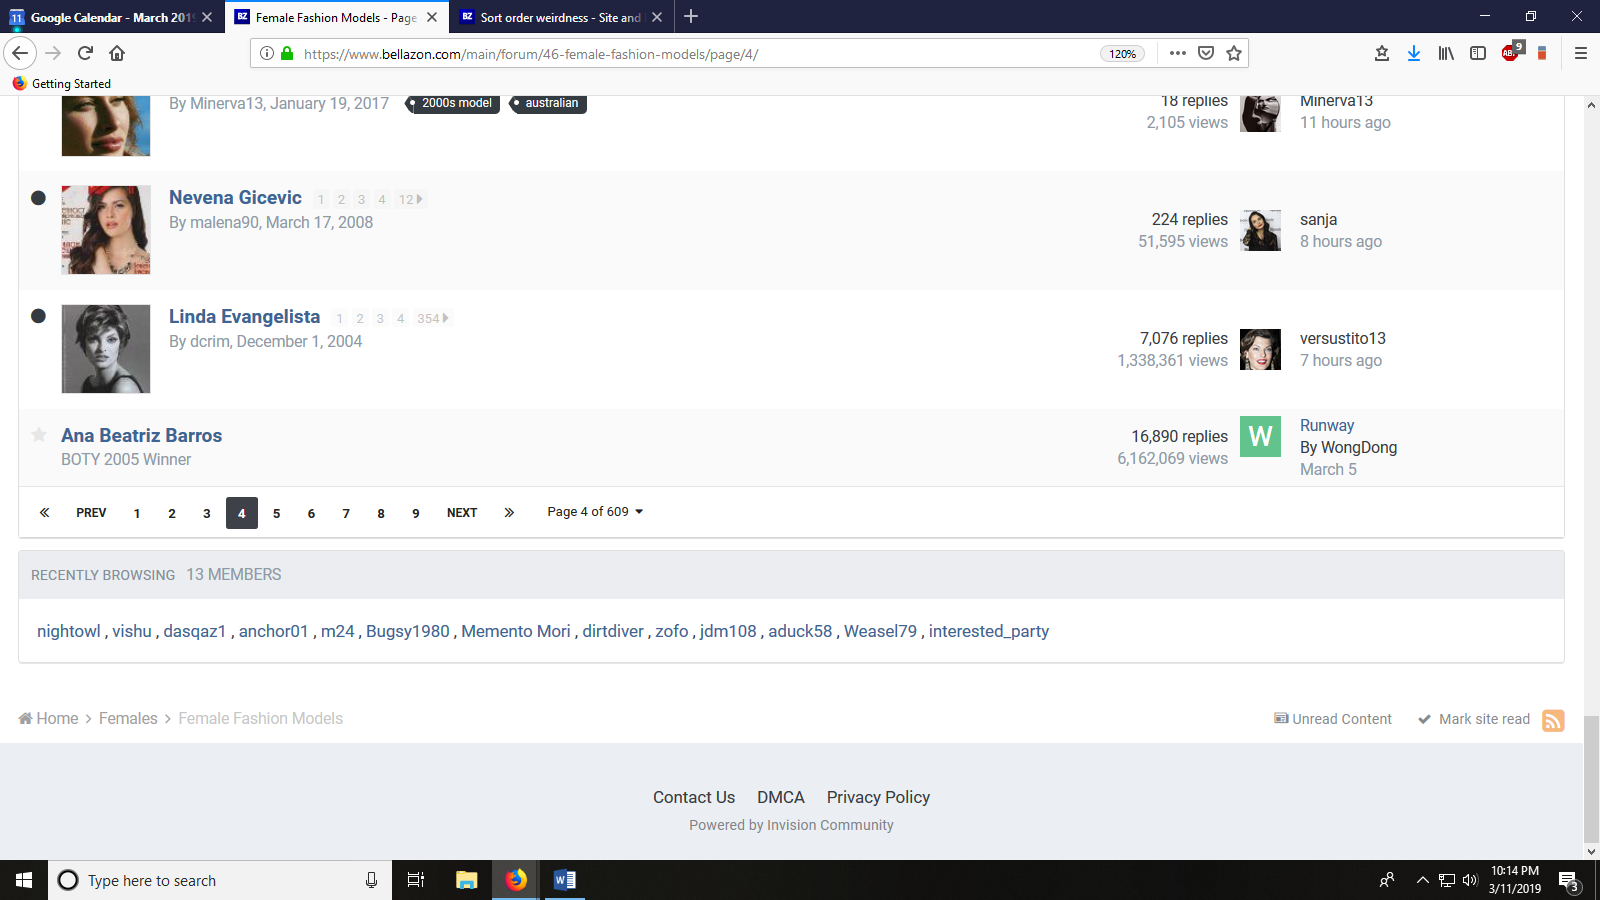This screenshot has height=900, width=1600.
Task: Go to the NEXT page
Action: [462, 513]
